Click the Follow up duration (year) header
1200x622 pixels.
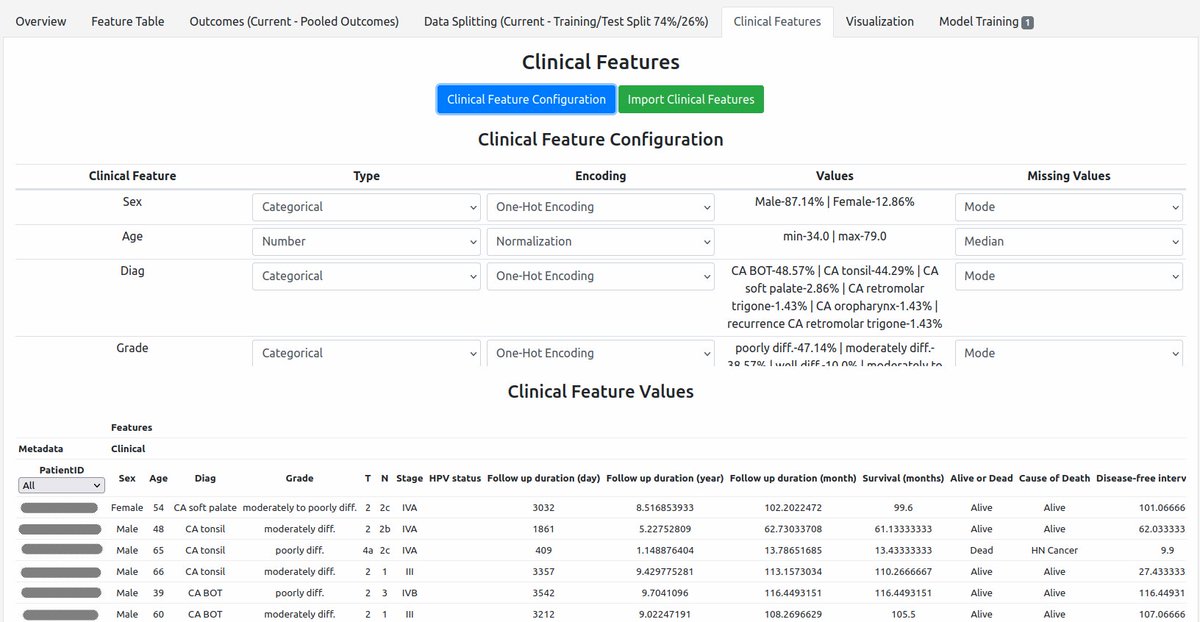[x=664, y=478]
